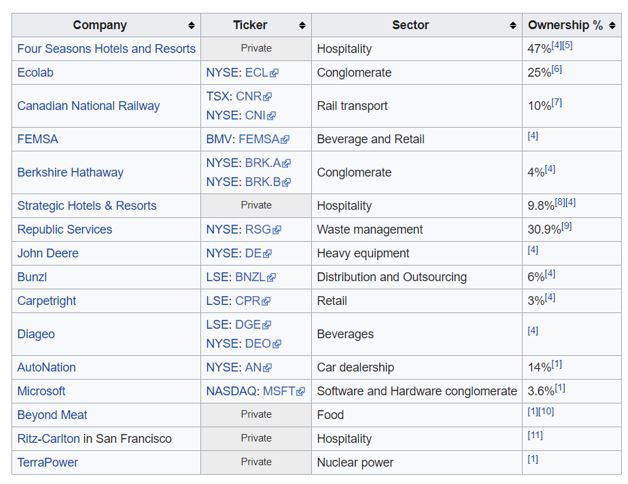Viewport: 628px width, 484px height.
Task: Click external link icon next to LSE: BNZL
Action: point(271,278)
